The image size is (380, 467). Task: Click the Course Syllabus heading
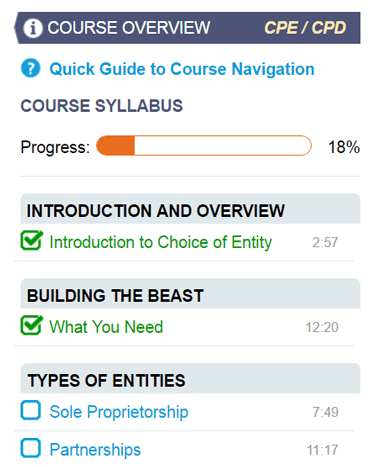coord(102,106)
